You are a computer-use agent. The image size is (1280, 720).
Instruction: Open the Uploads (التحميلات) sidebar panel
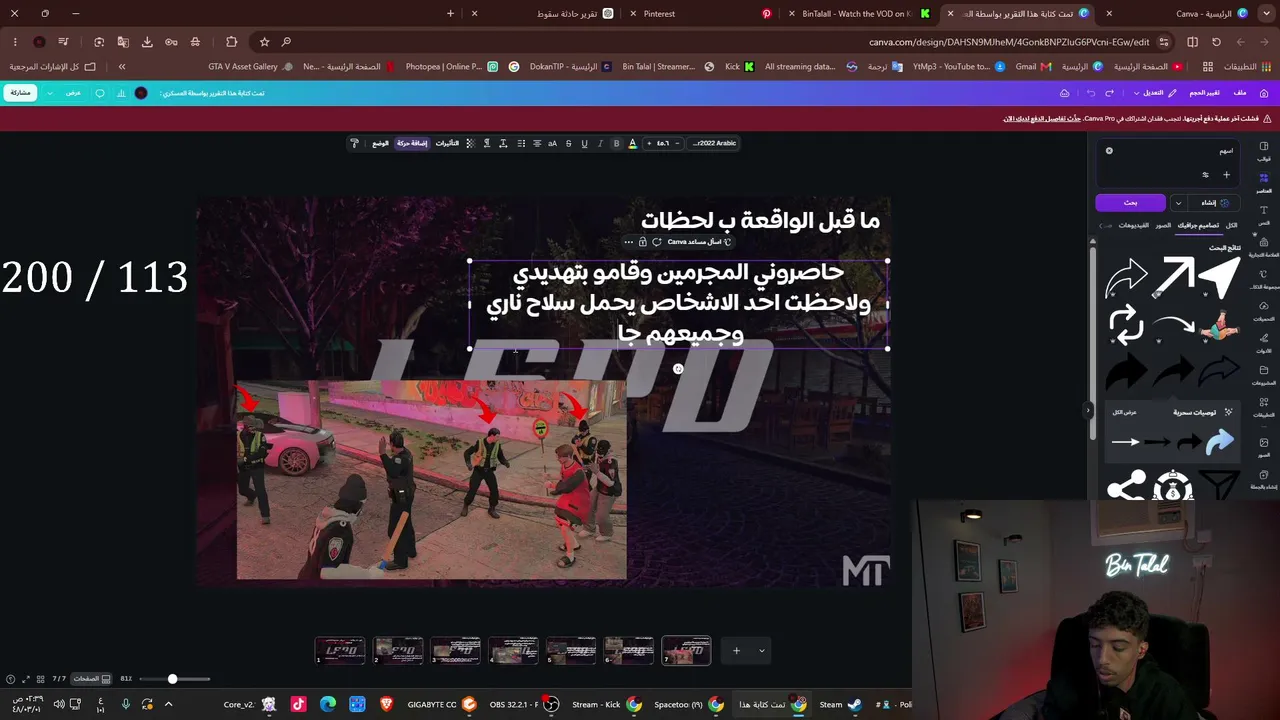click(x=1264, y=310)
